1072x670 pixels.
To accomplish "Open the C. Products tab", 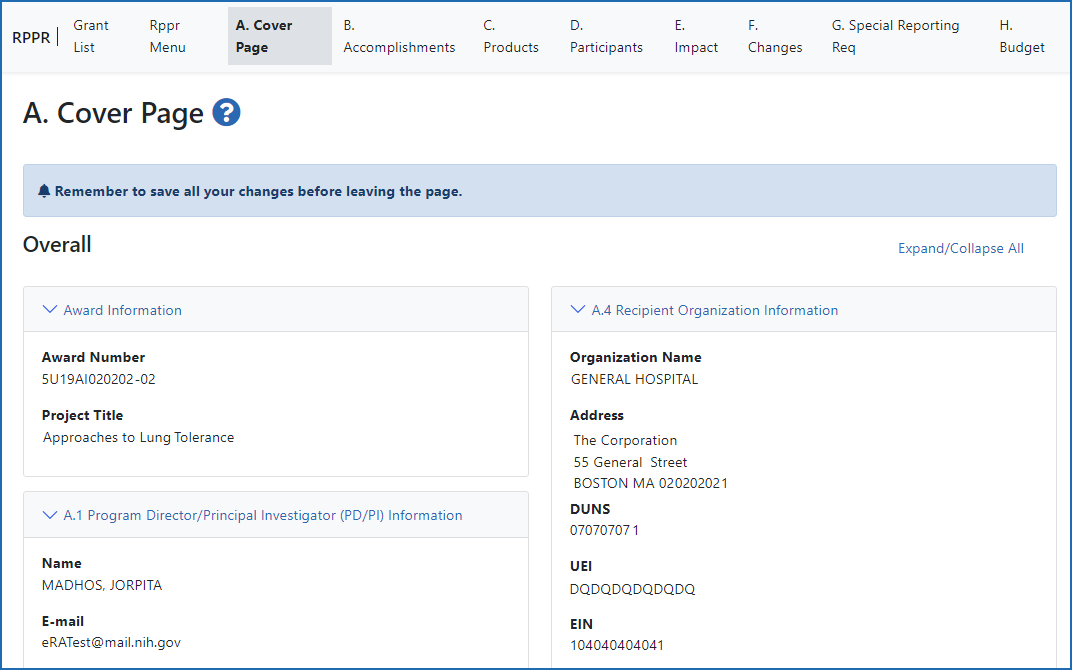I will tap(510, 36).
